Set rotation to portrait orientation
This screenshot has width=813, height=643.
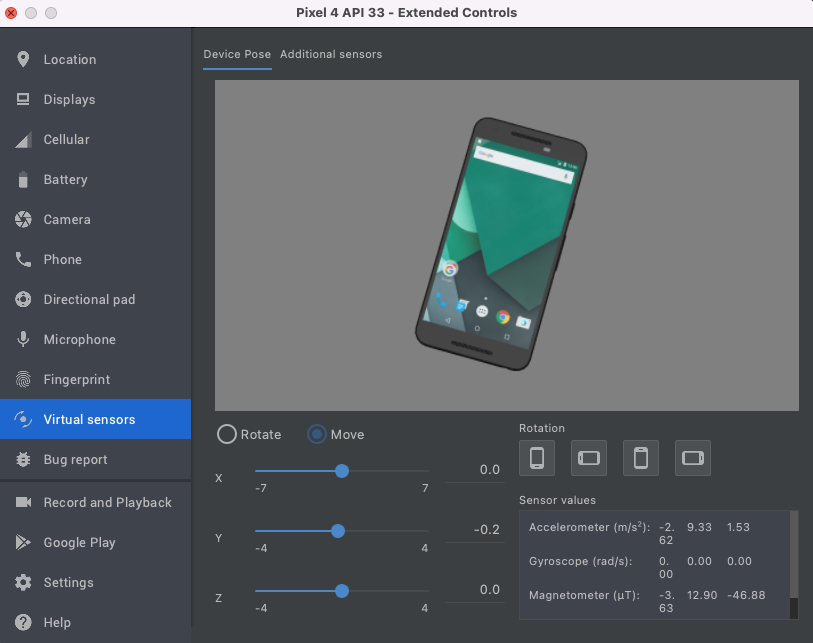[537, 458]
